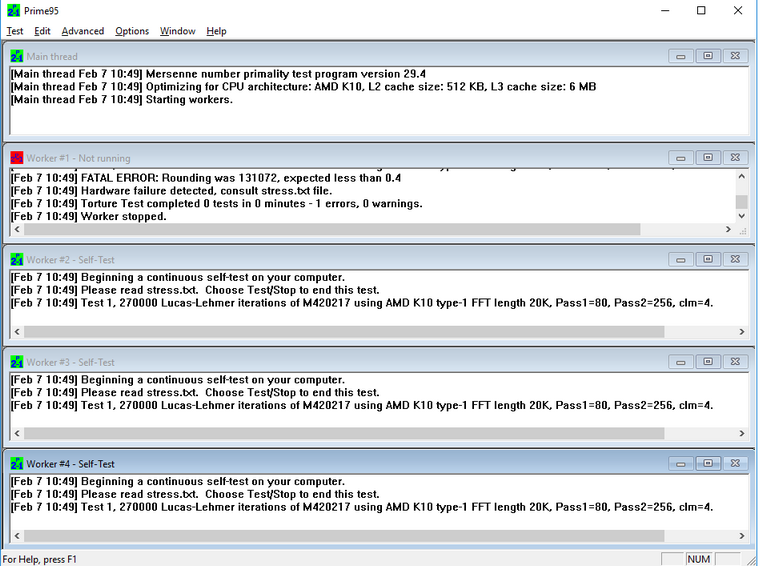Minimize the Main thread child window

[680, 56]
